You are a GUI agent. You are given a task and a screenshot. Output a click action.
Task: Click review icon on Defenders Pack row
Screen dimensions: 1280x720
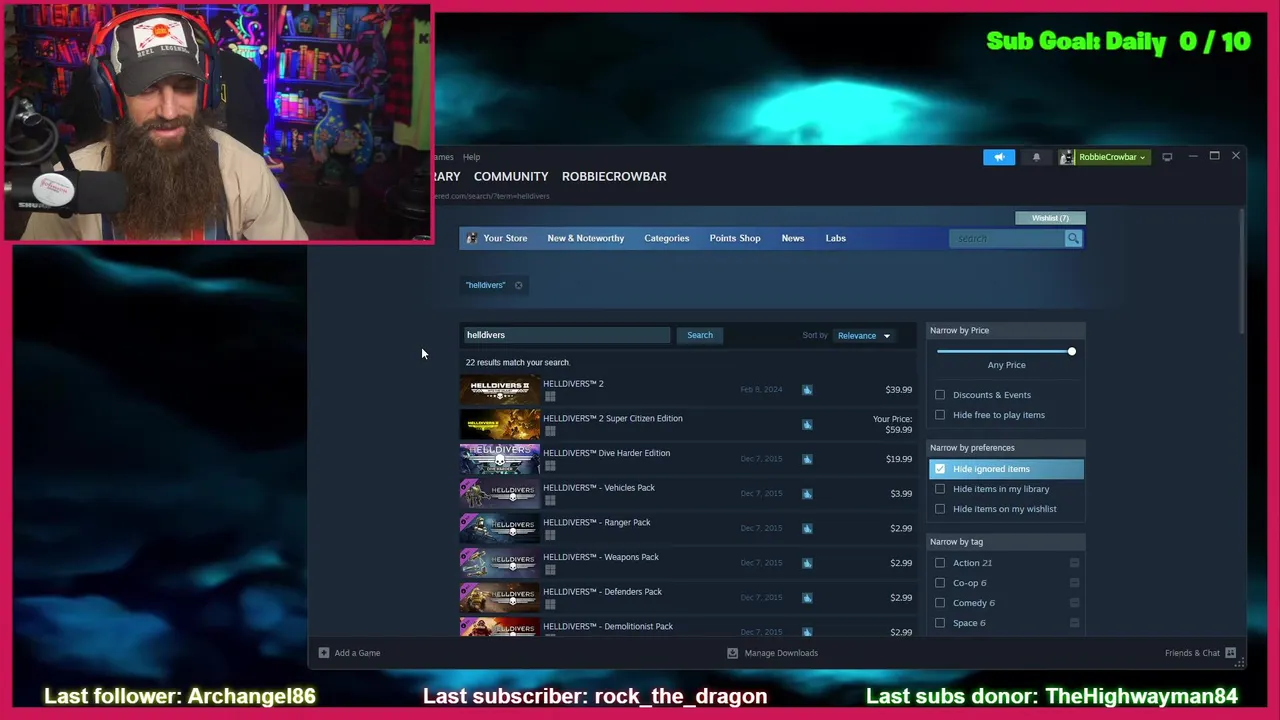tap(807, 598)
